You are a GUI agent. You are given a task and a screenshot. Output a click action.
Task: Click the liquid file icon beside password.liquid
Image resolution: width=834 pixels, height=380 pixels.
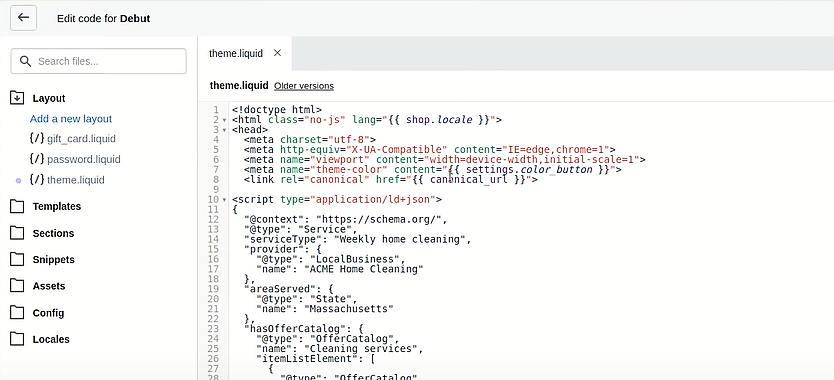click(x=37, y=159)
